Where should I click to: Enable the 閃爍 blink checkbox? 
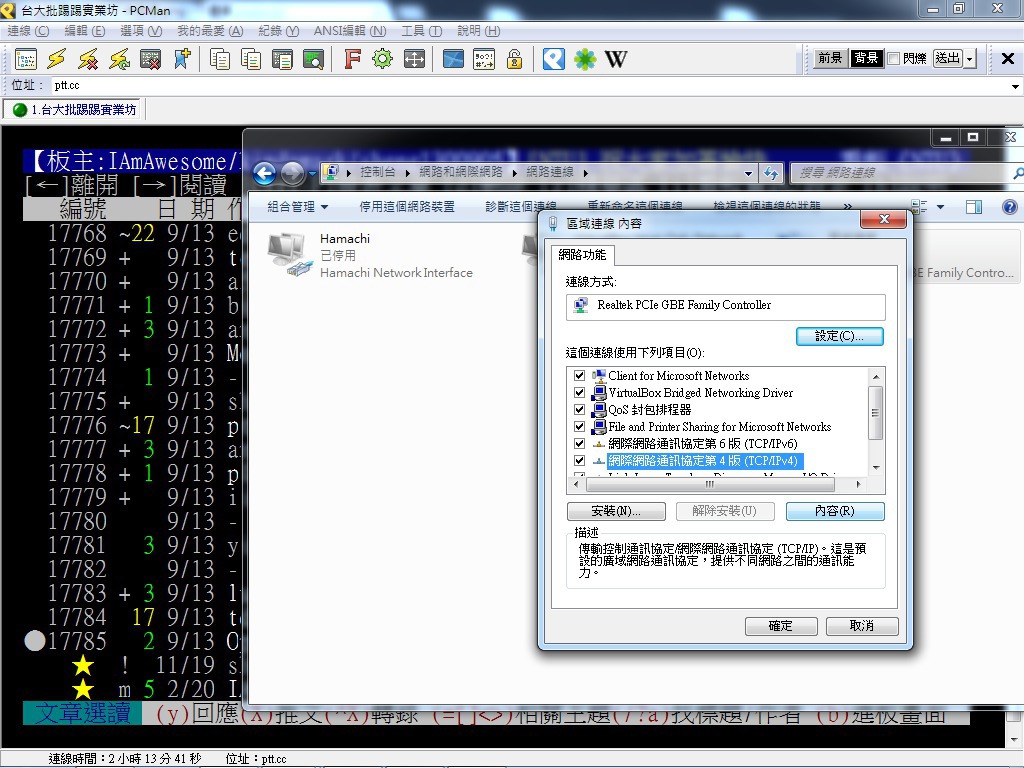[894, 59]
